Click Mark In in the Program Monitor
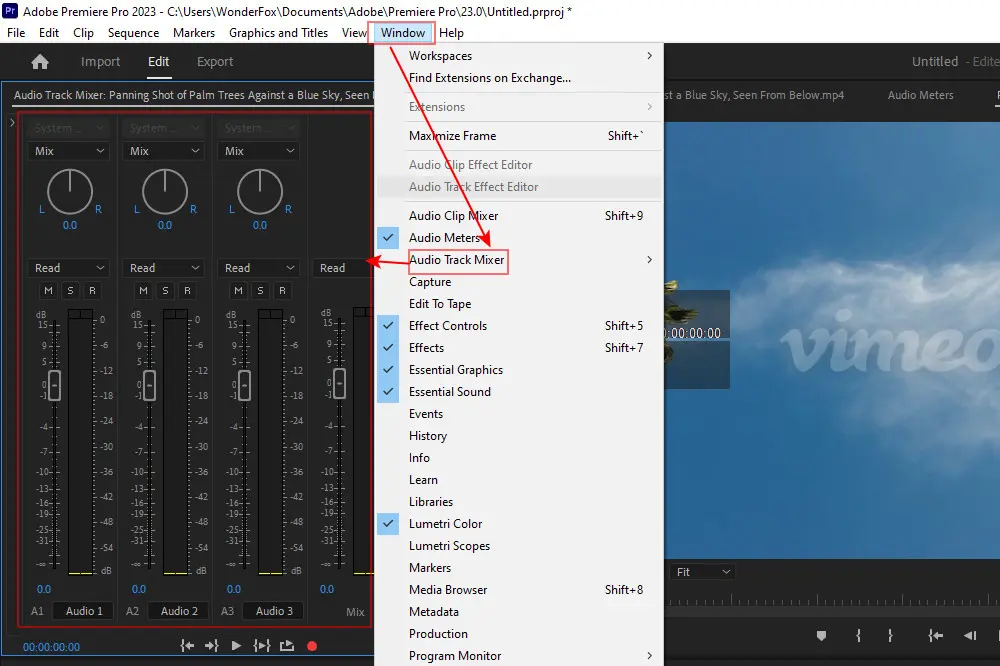1000x666 pixels. point(858,635)
